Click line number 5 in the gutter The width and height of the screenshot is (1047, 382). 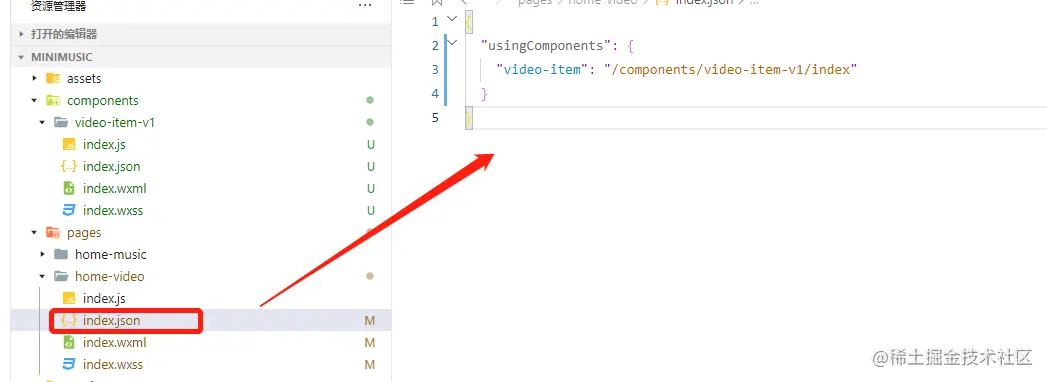435,118
